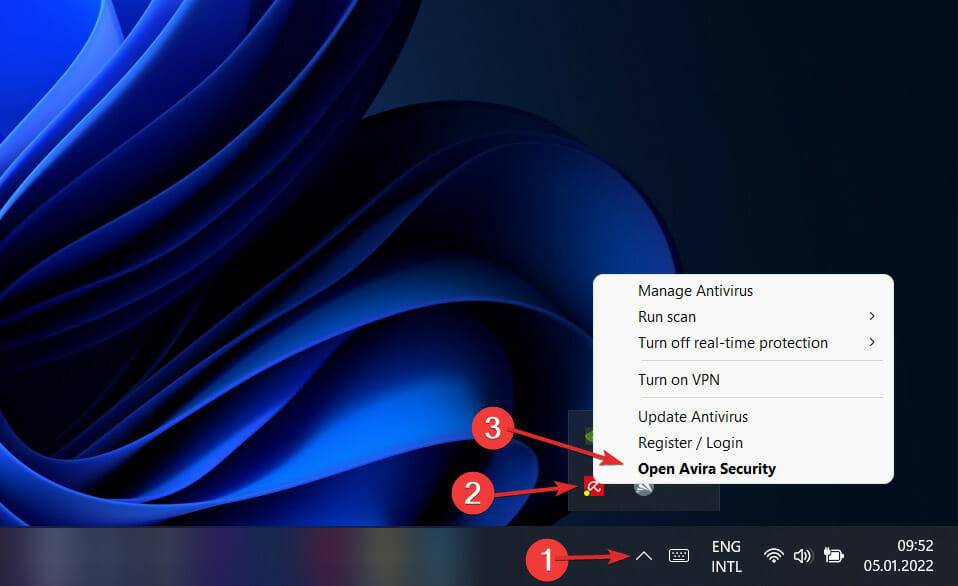Click the Wi-Fi network icon
958x586 pixels.
(774, 555)
